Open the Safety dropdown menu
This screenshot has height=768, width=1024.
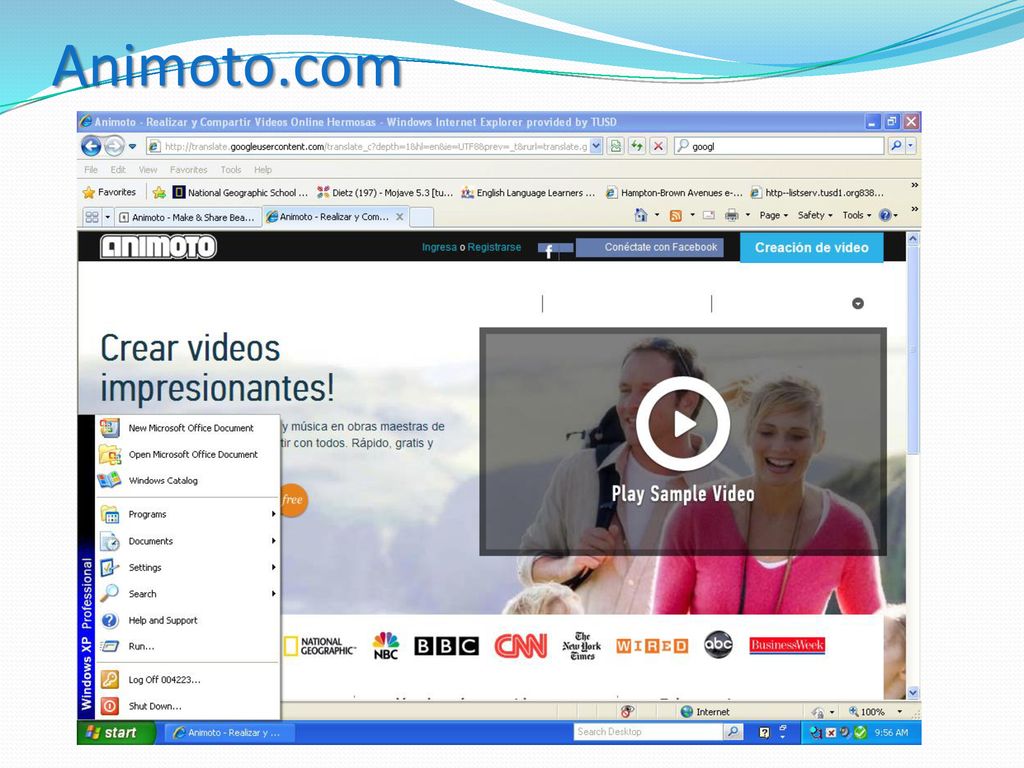(814, 215)
